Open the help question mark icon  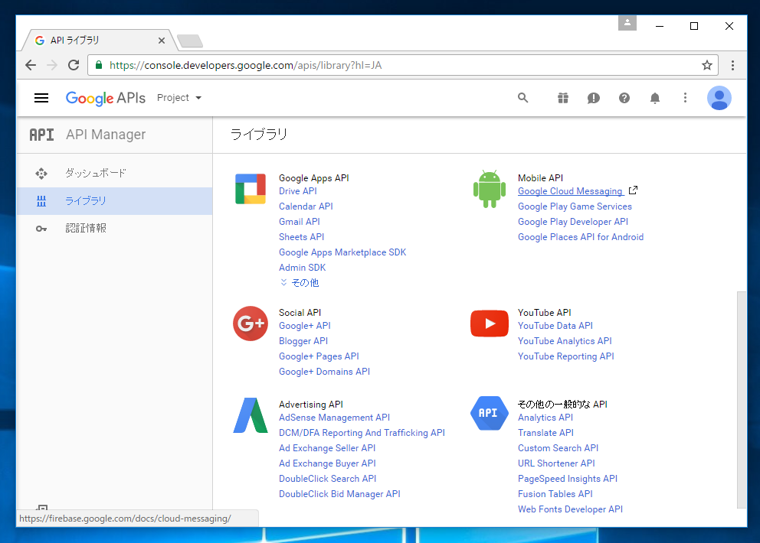pyautogui.click(x=624, y=98)
